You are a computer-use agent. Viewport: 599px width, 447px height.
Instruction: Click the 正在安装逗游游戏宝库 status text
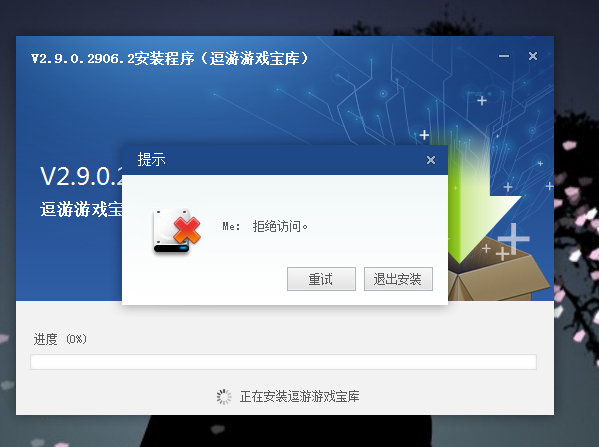click(x=300, y=397)
